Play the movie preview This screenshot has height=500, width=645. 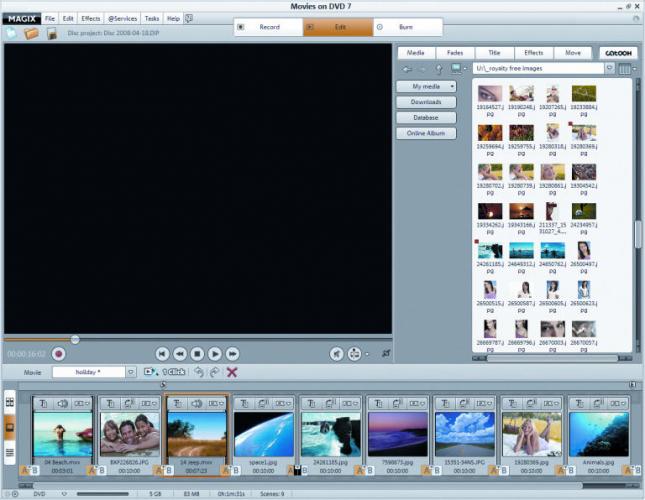click(215, 354)
